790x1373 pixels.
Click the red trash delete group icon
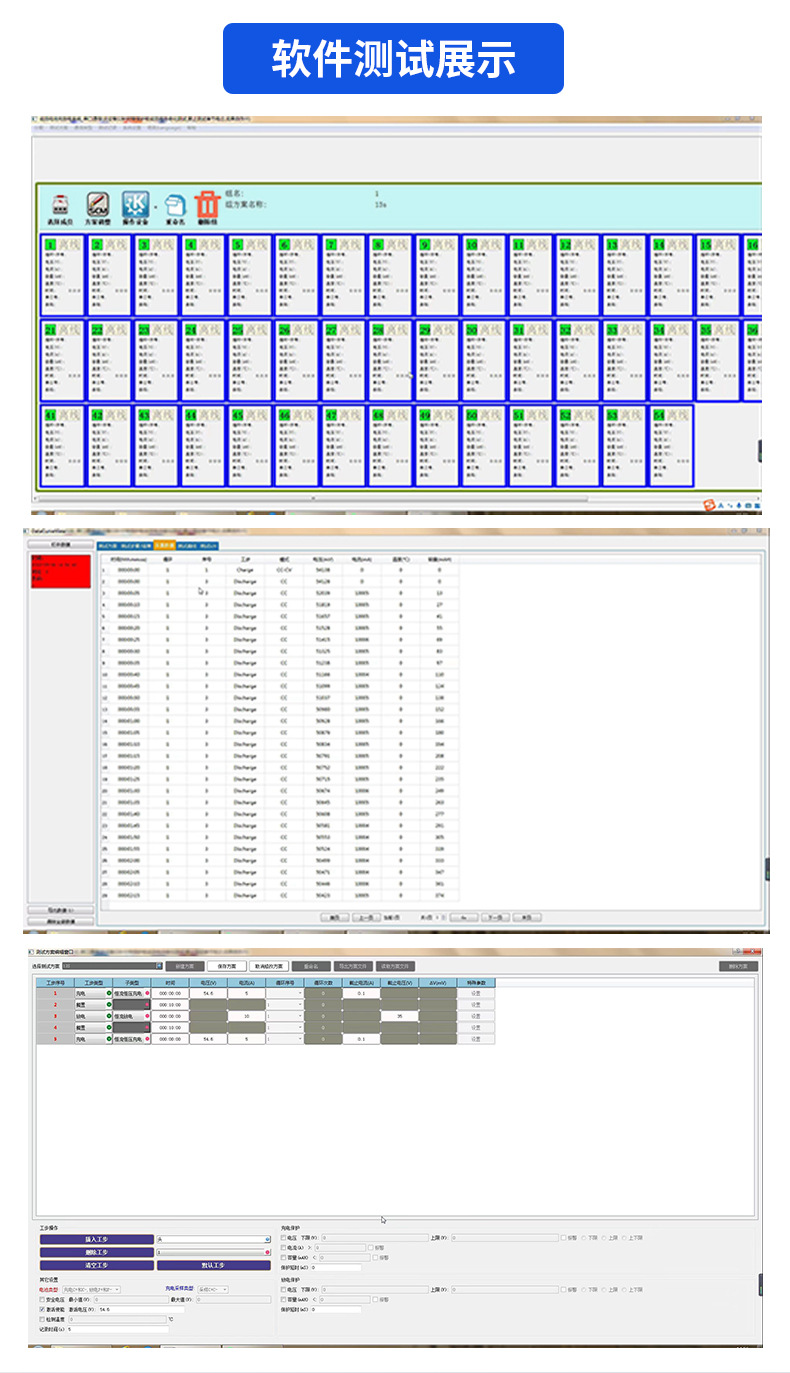[207, 206]
